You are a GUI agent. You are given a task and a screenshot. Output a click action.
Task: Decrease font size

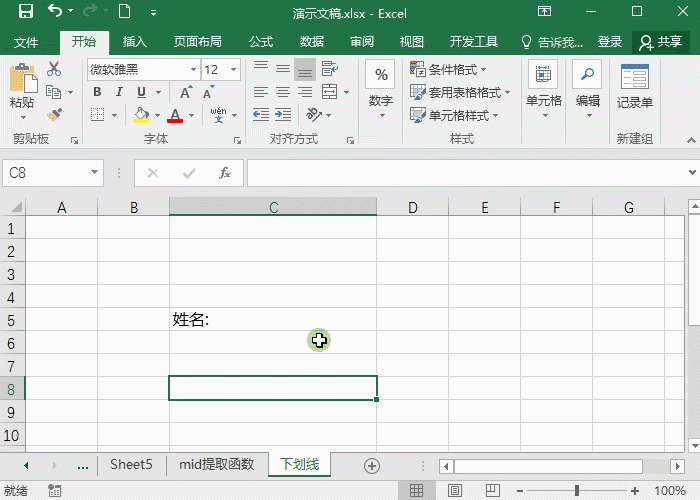coord(208,92)
